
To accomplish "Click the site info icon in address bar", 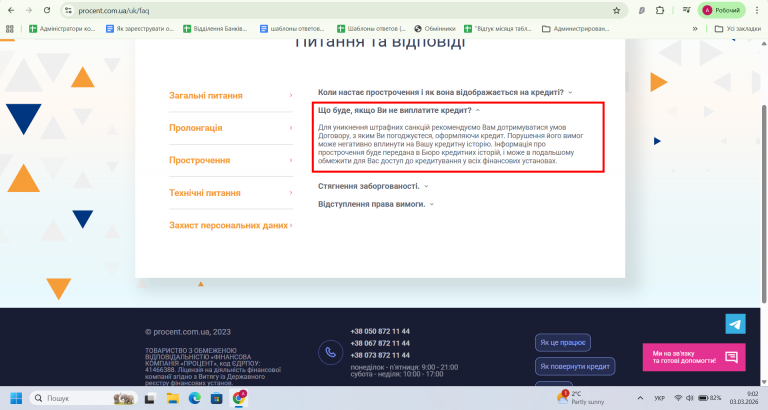I will (x=69, y=10).
